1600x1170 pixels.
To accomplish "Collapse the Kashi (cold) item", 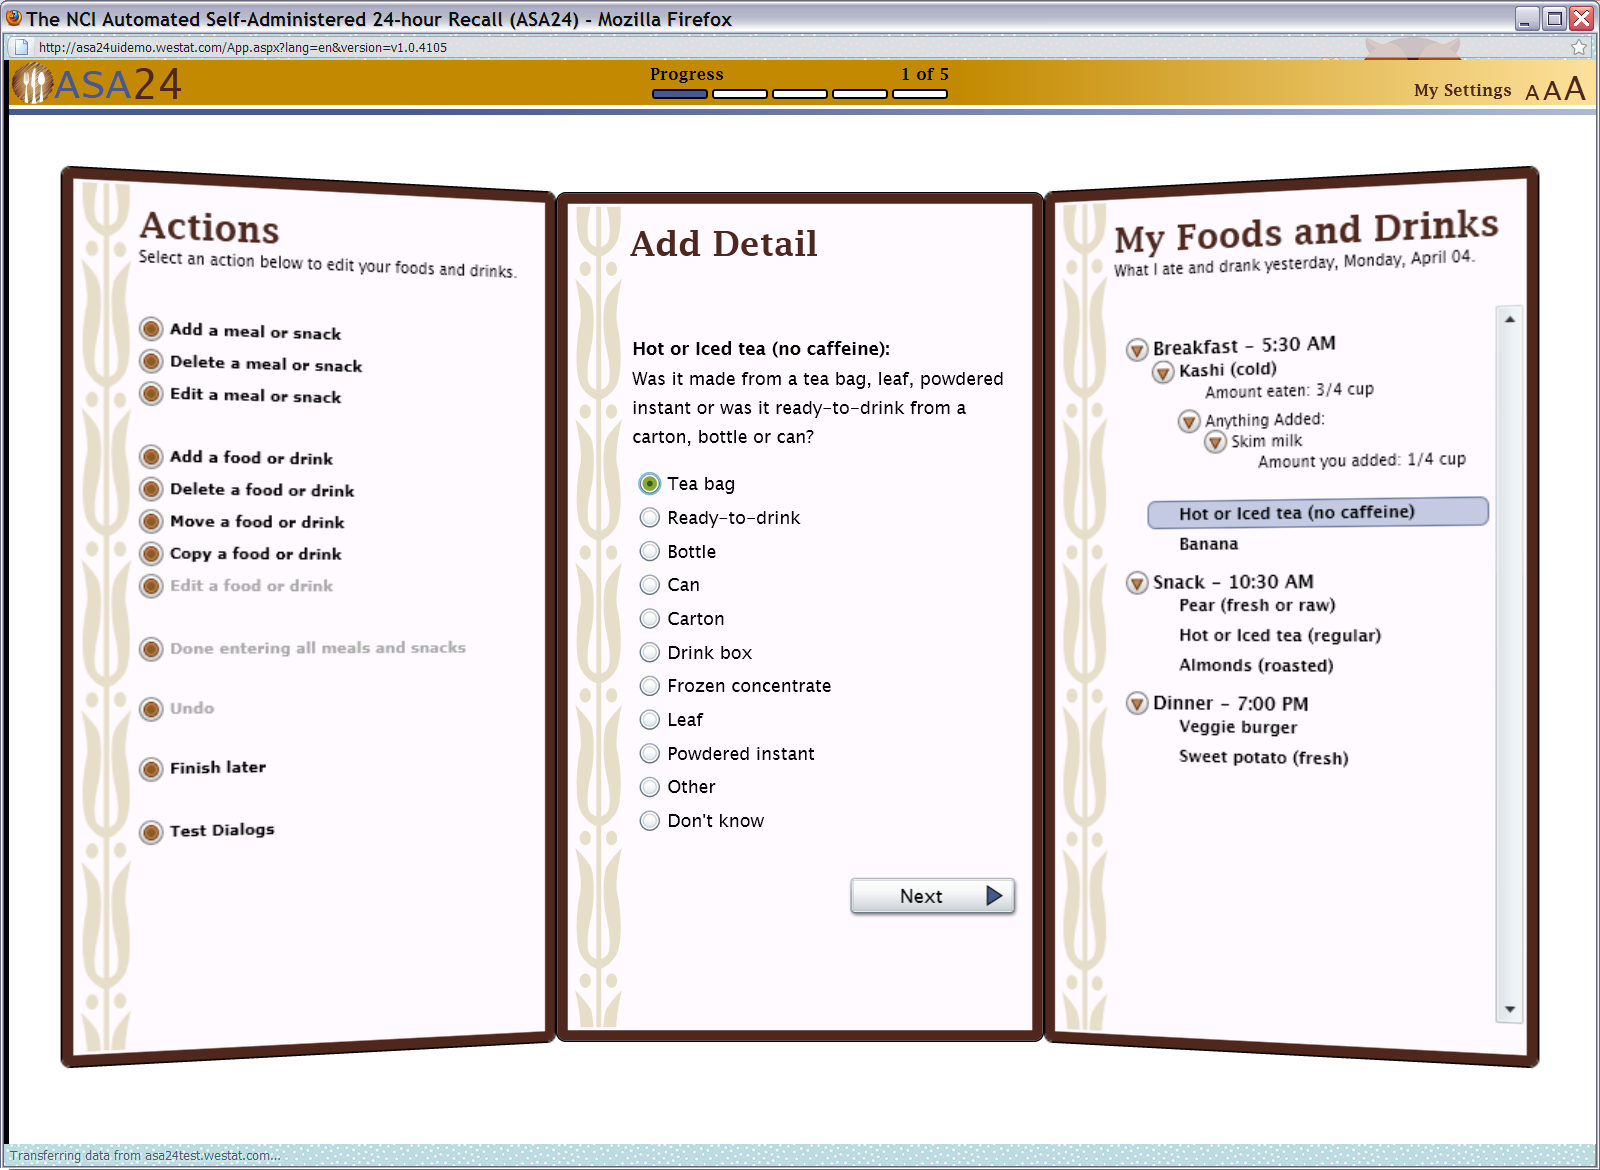I will pos(1163,373).
